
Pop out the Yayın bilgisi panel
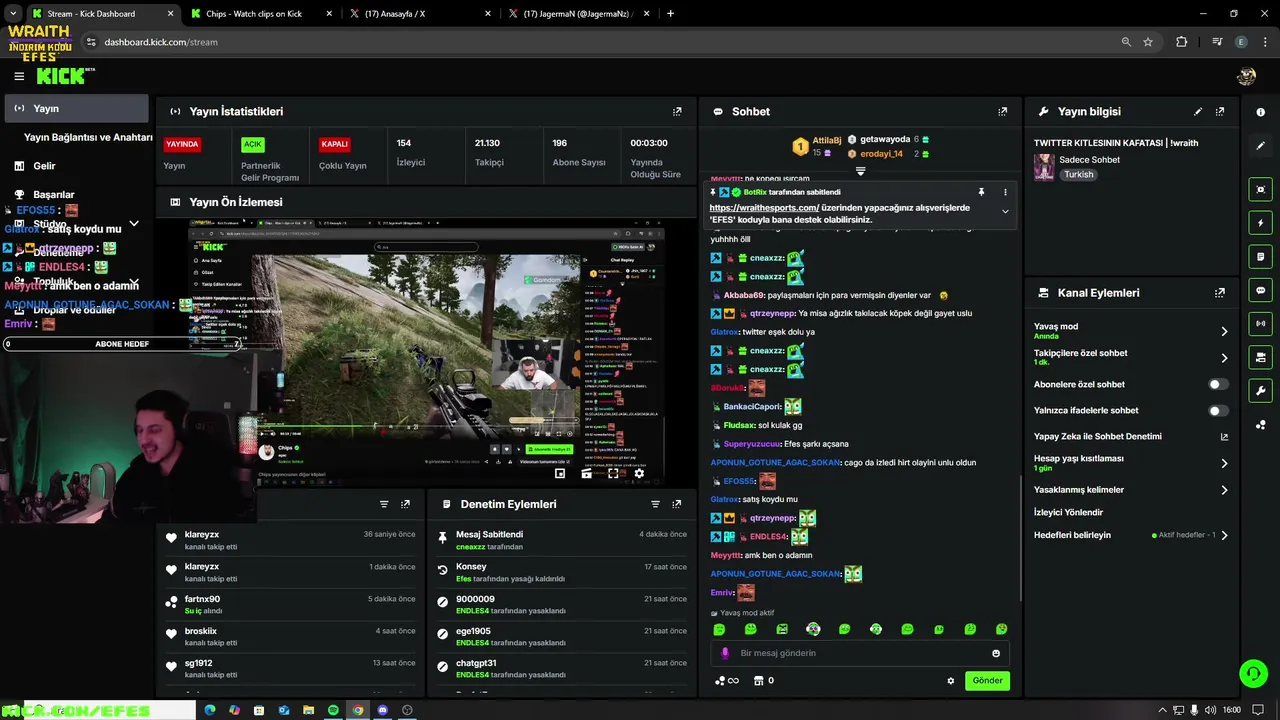1220,112
